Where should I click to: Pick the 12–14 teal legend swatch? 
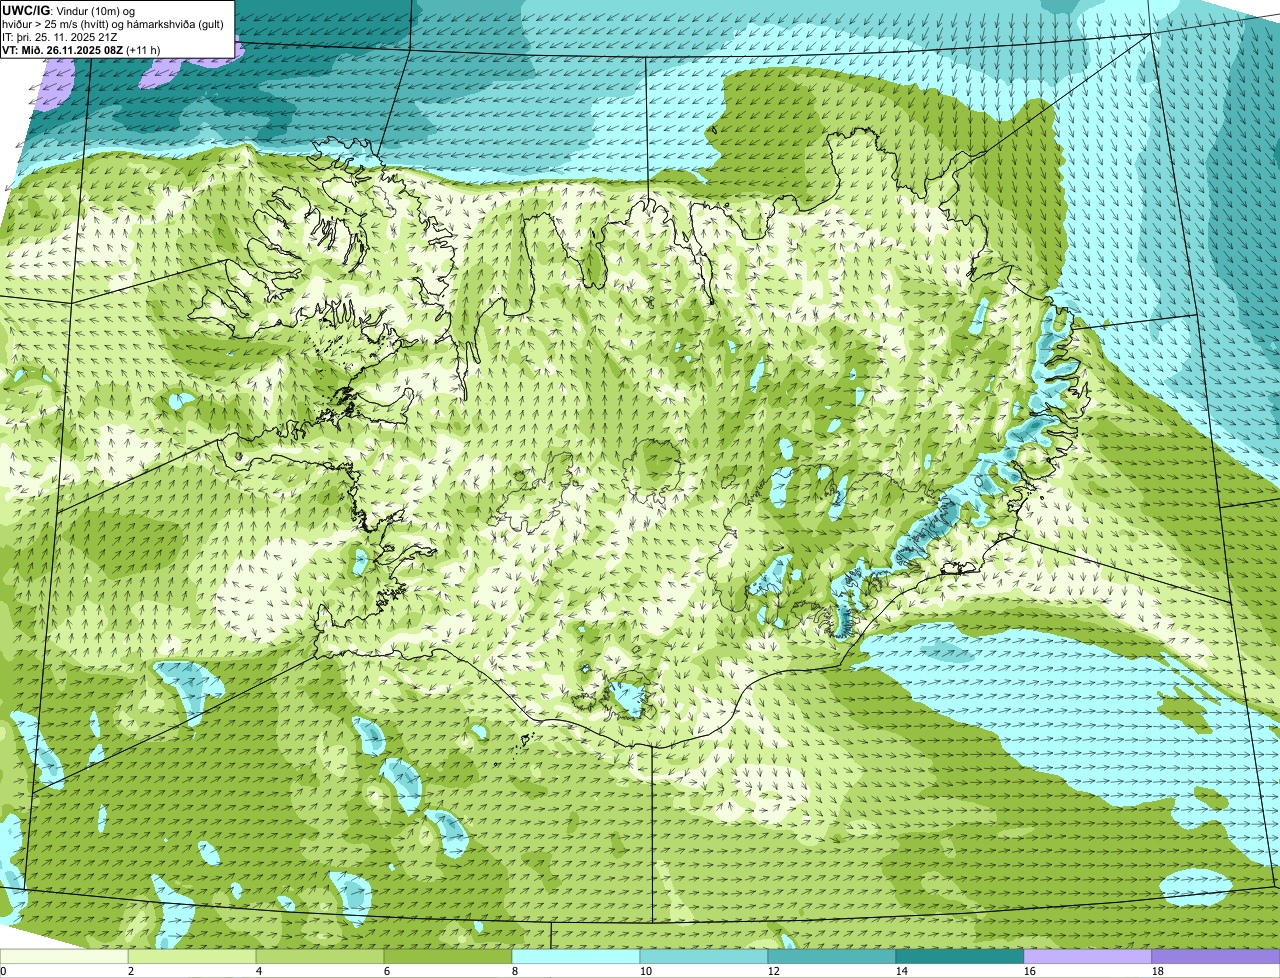pos(832,957)
